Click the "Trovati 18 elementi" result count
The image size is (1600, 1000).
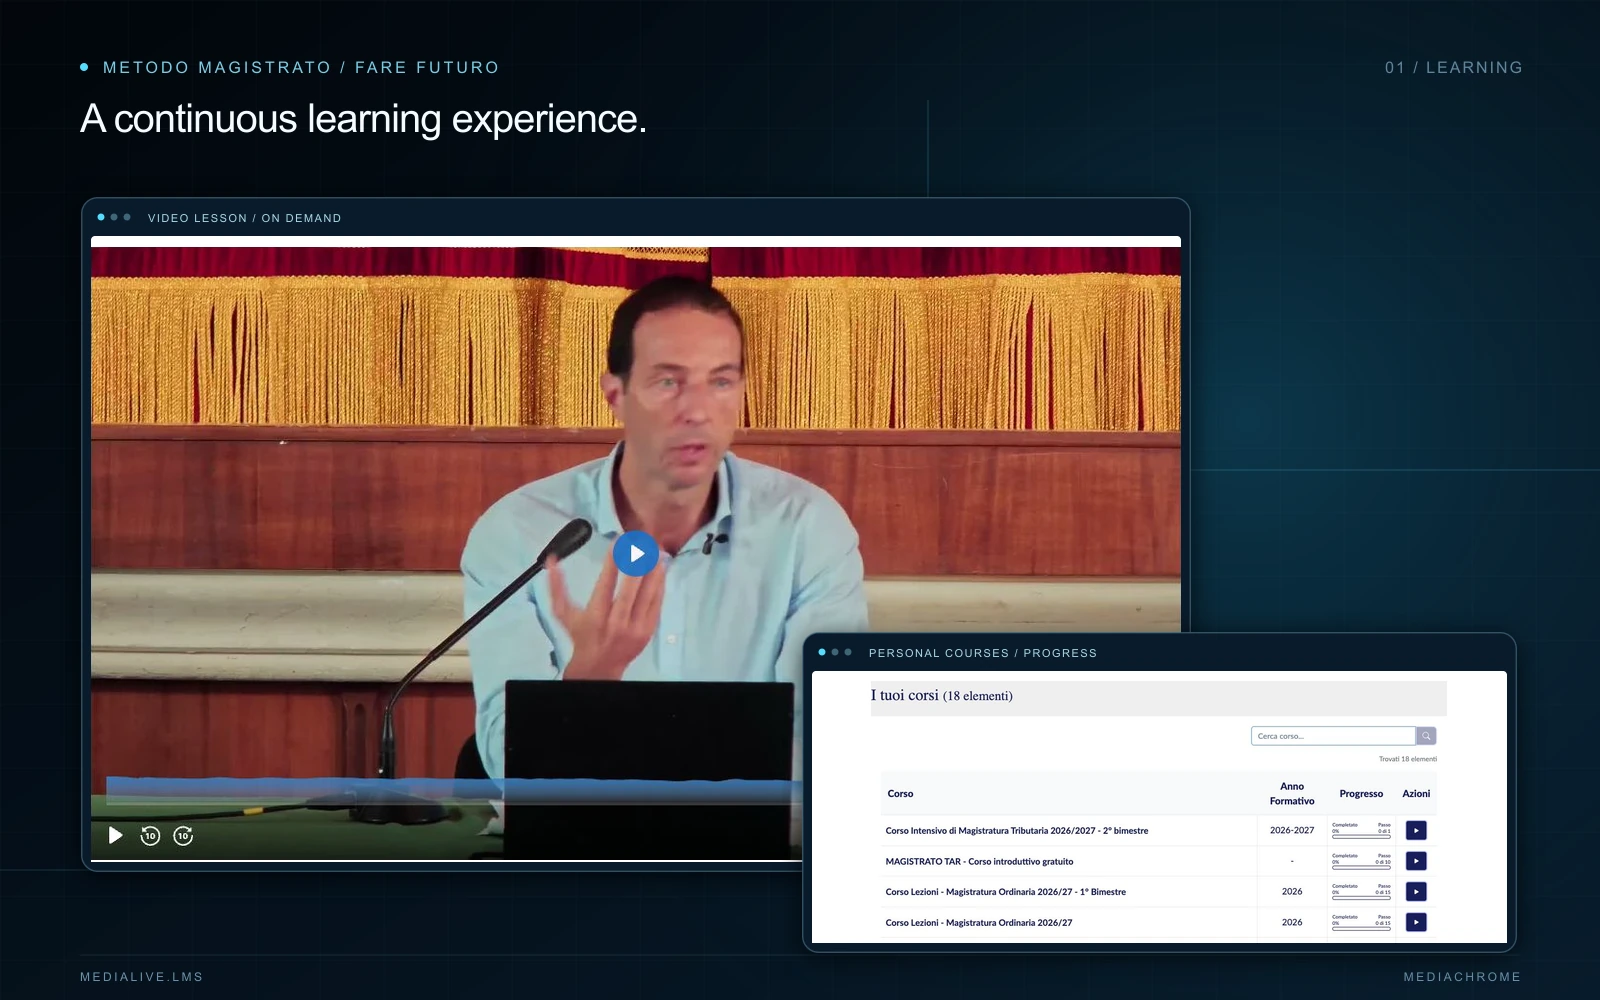point(1408,759)
